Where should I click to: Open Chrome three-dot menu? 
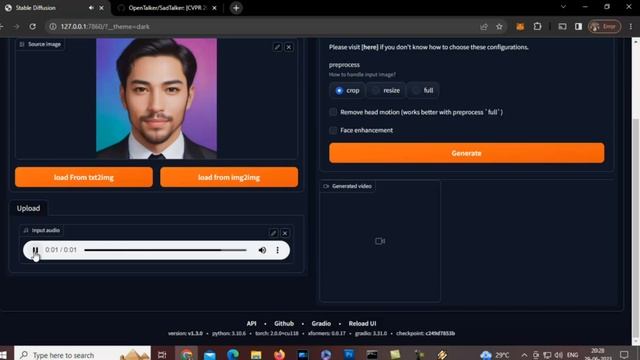(x=631, y=27)
